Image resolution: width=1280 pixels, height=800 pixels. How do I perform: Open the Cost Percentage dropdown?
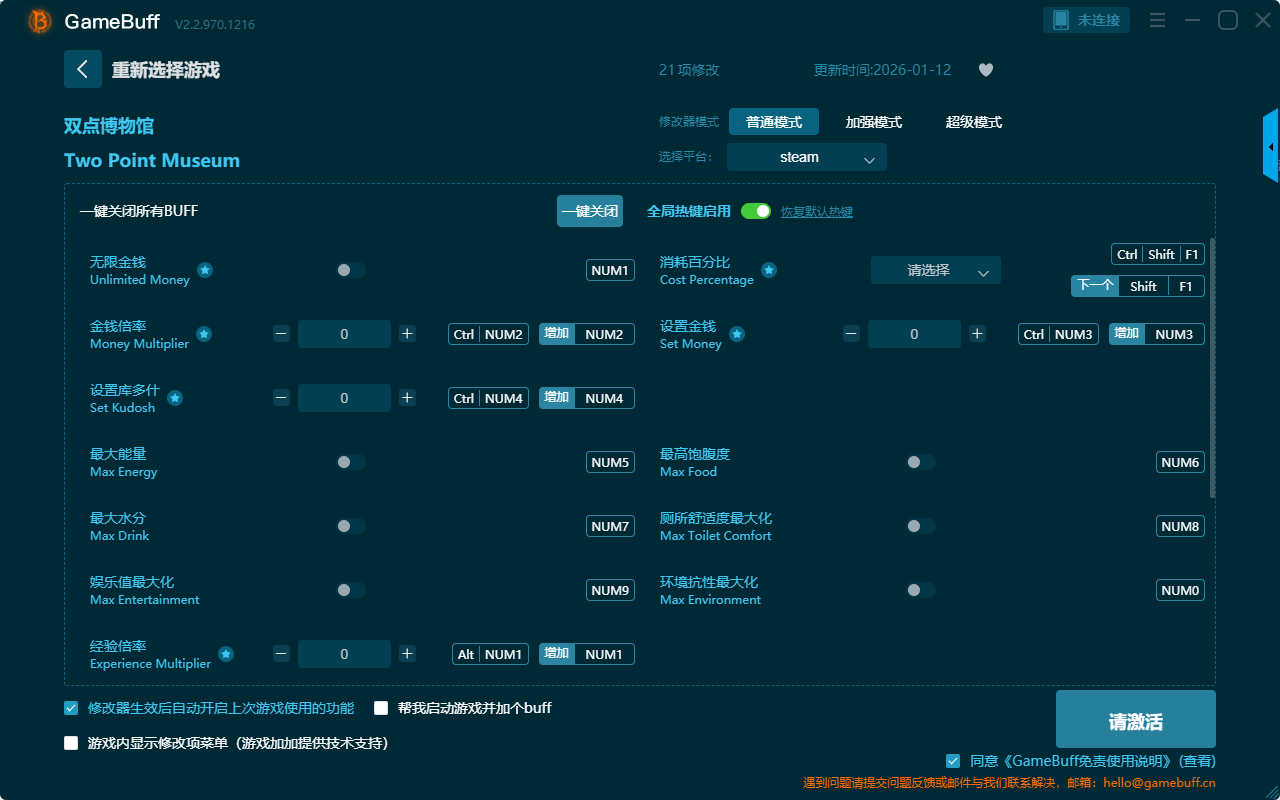click(x=935, y=270)
